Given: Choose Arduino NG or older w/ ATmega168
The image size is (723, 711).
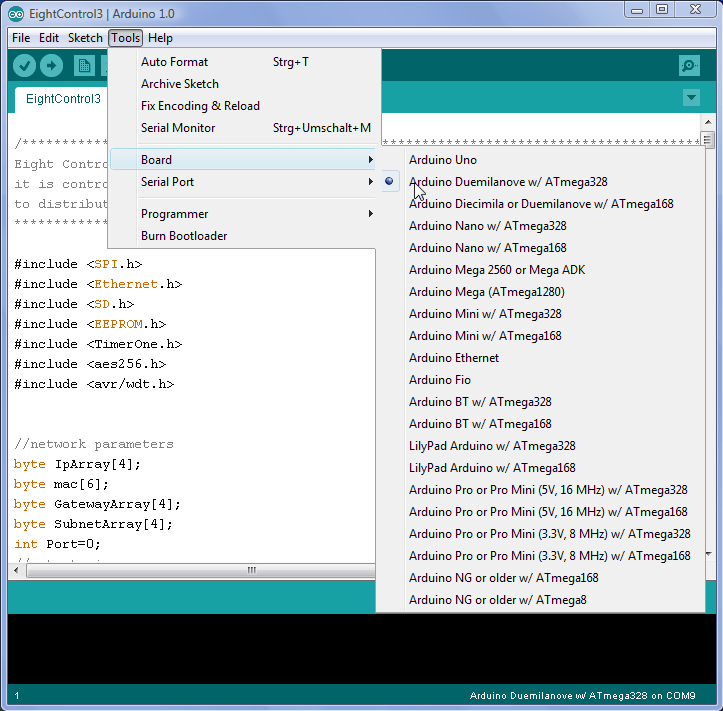Looking at the screenshot, I should click(x=540, y=578).
